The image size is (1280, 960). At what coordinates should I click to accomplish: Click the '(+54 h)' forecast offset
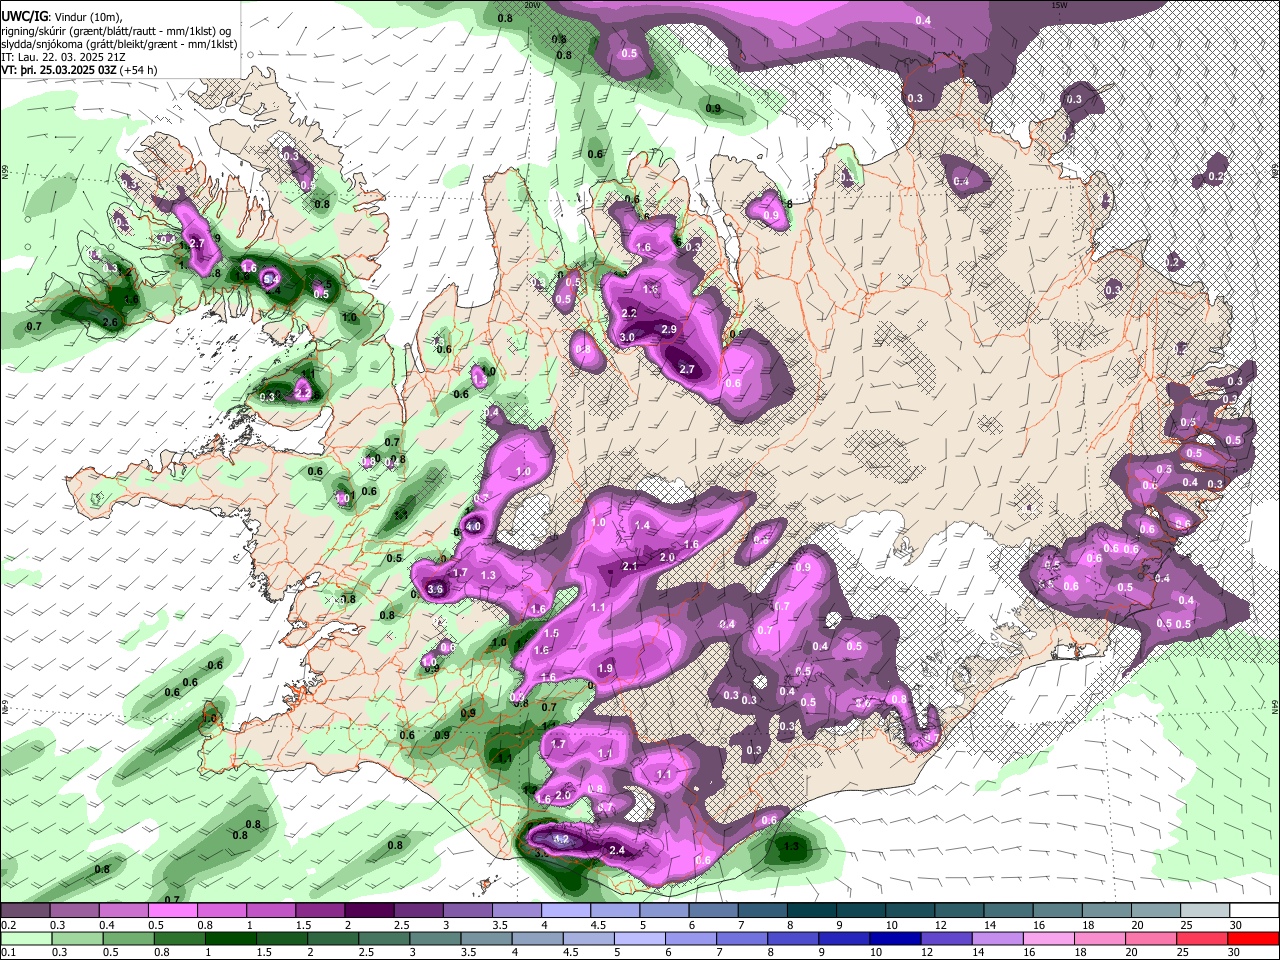[138, 70]
